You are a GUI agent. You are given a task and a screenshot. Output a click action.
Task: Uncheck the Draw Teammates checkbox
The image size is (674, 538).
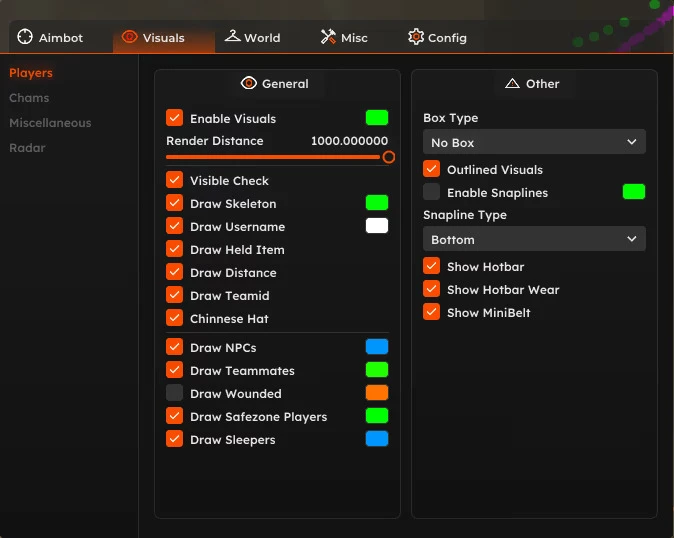pyautogui.click(x=175, y=370)
